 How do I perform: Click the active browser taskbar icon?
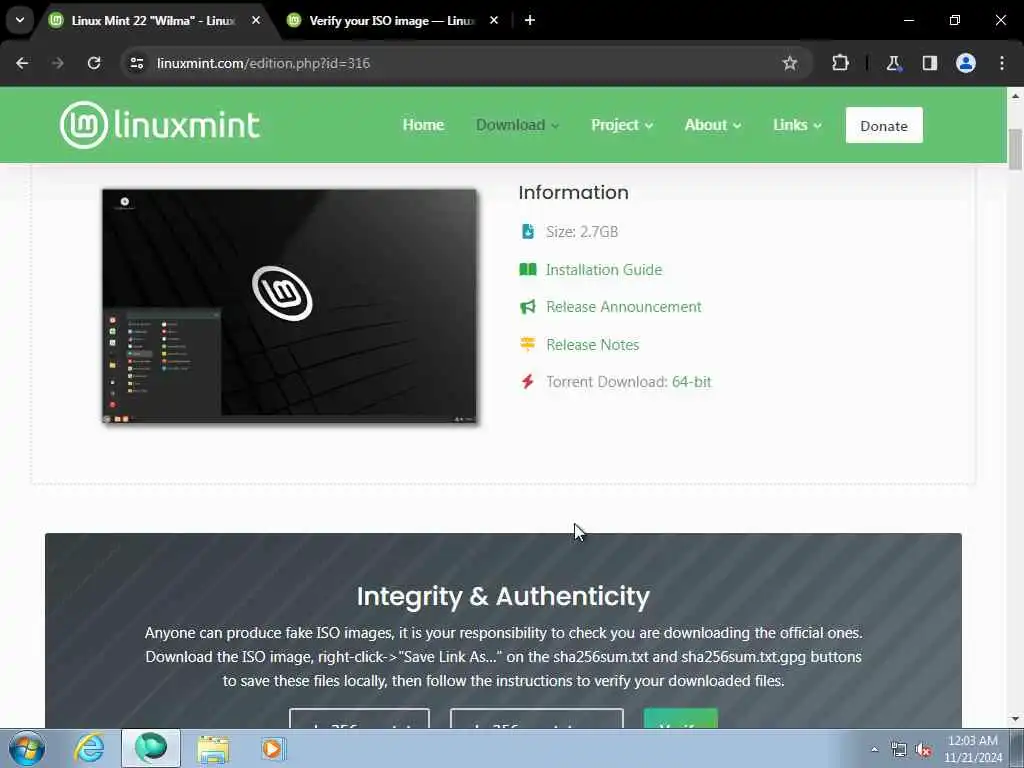[151, 748]
